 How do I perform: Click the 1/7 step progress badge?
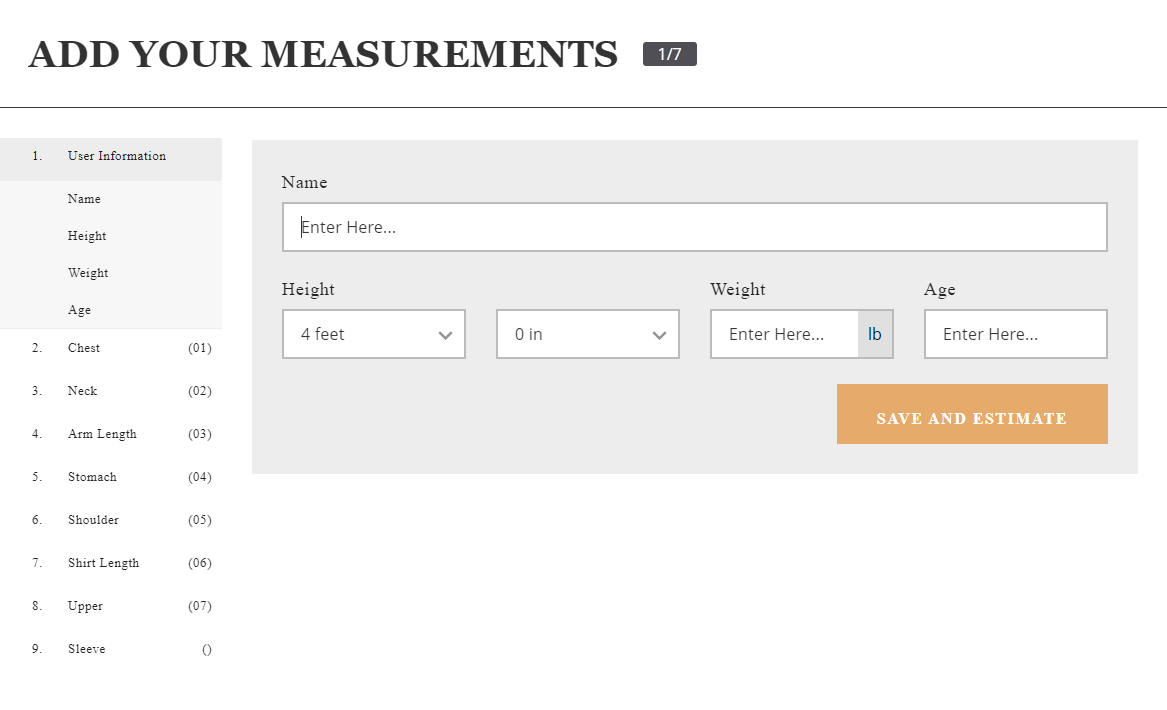(669, 54)
